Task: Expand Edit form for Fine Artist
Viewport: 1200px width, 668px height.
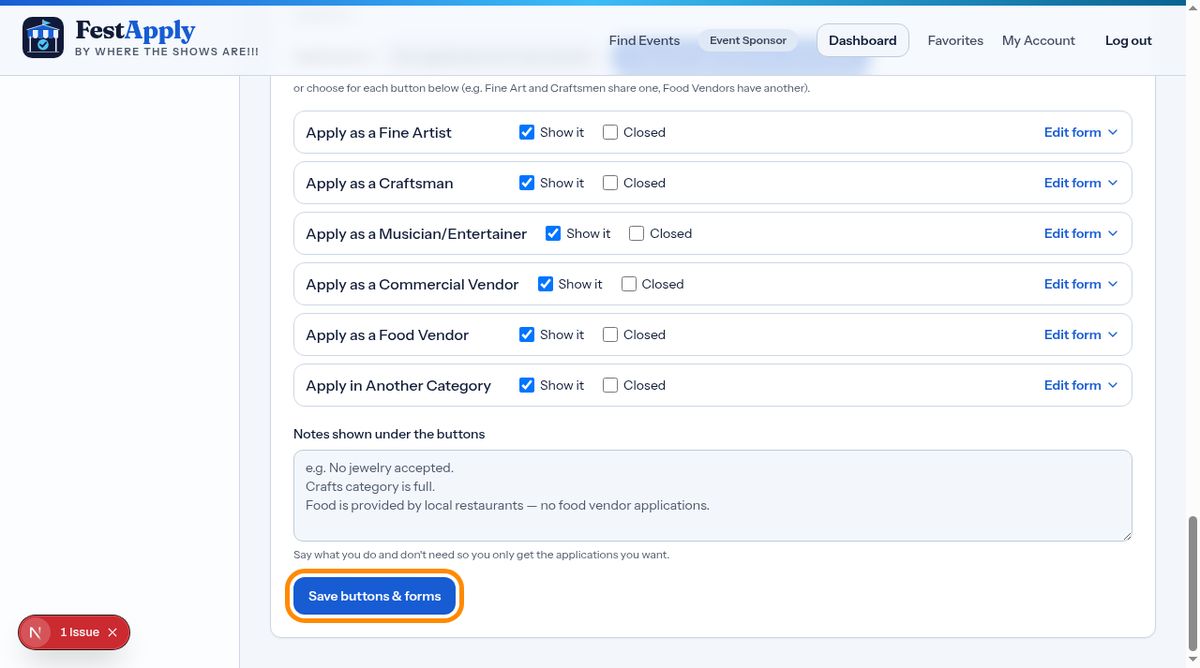Action: [x=1080, y=132]
